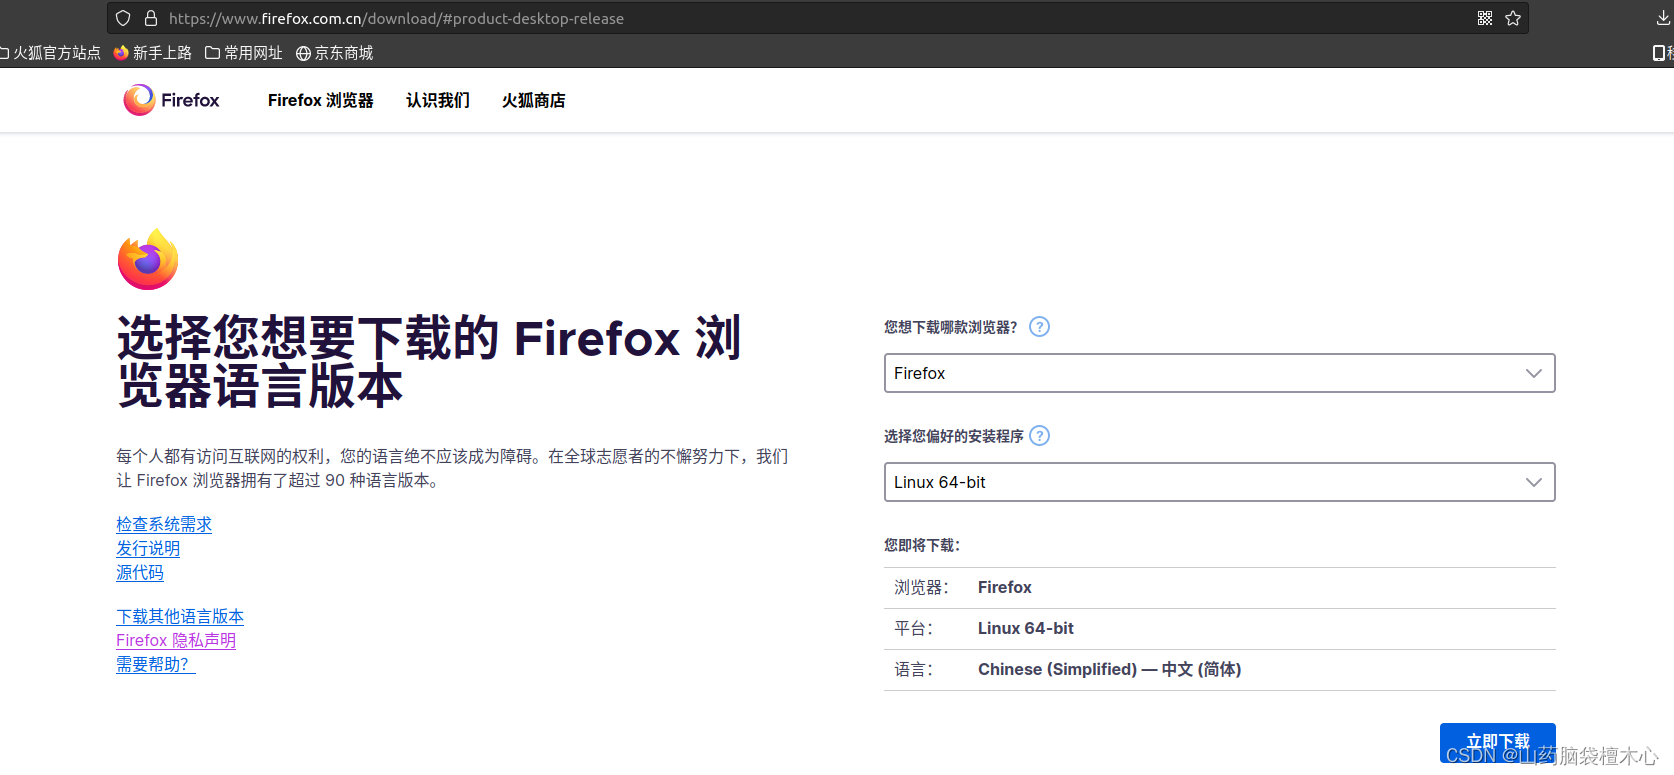Click the help icon beside 您想下载哪款浏览器

point(1040,327)
